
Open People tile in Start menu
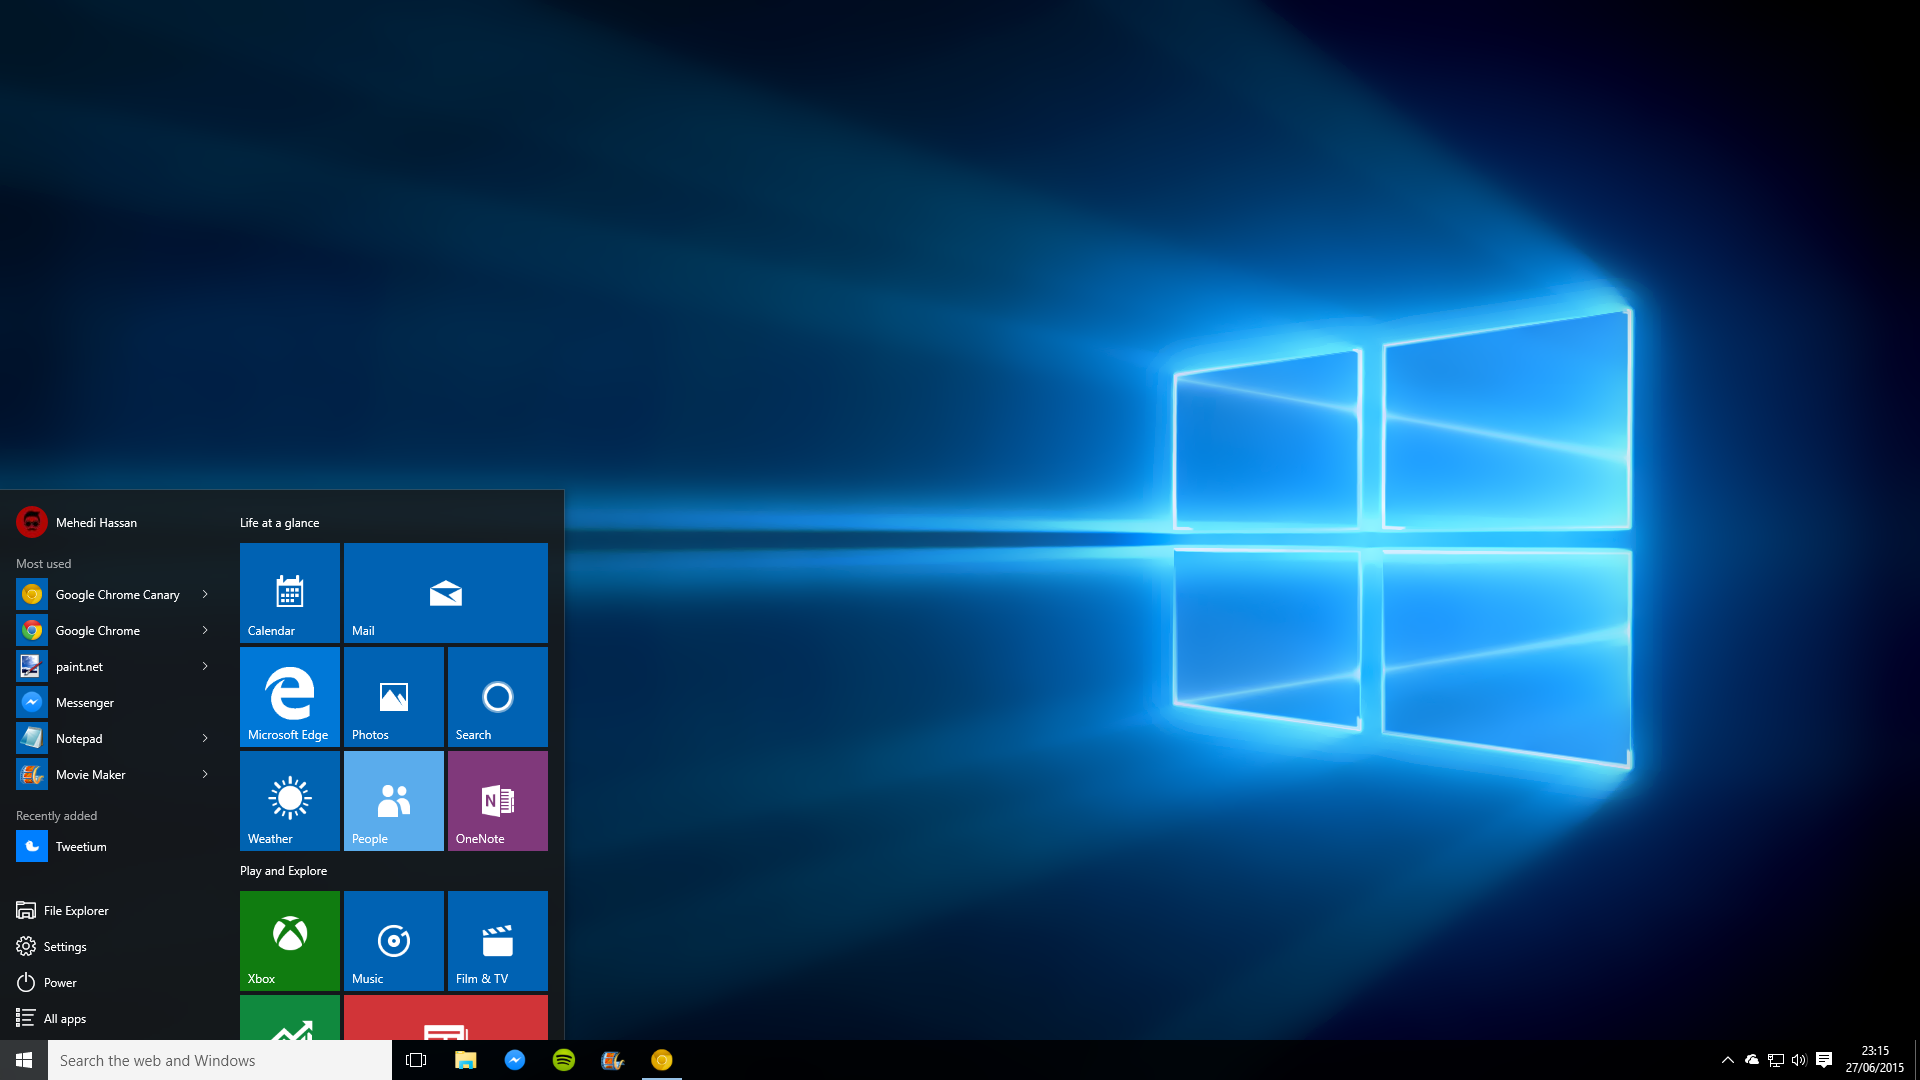coord(393,800)
